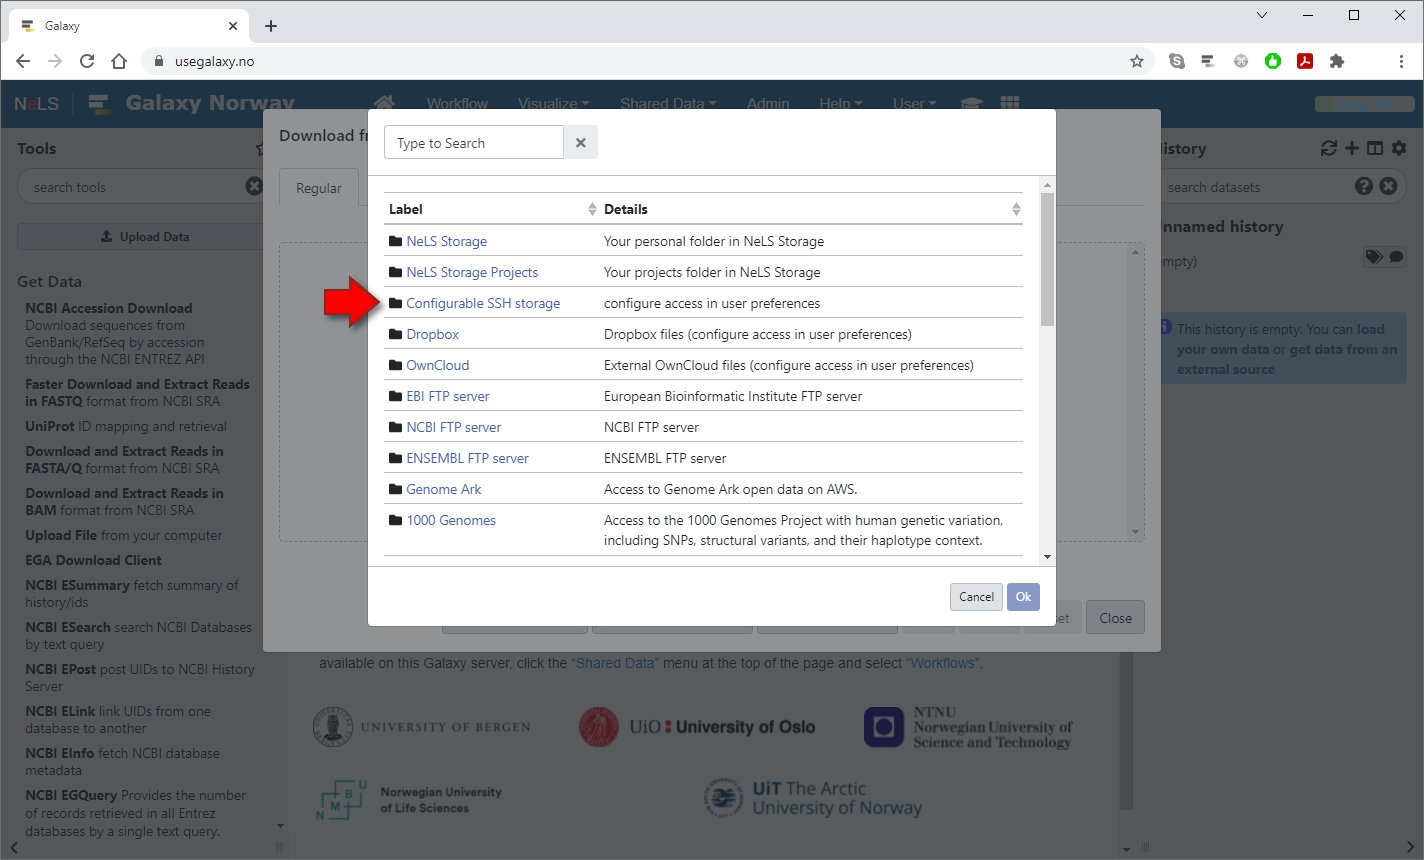Click the browser reload button
The image size is (1424, 860).
coord(87,61)
